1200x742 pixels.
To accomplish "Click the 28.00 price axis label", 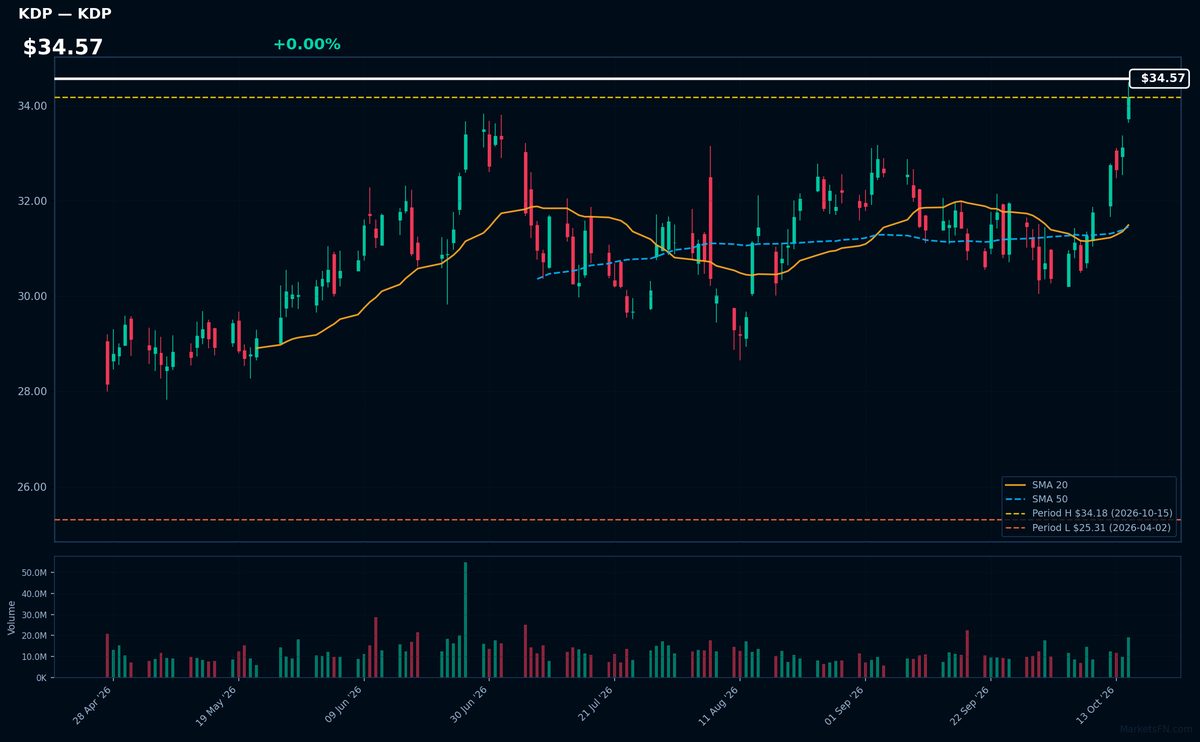I will pyautogui.click(x=32, y=392).
